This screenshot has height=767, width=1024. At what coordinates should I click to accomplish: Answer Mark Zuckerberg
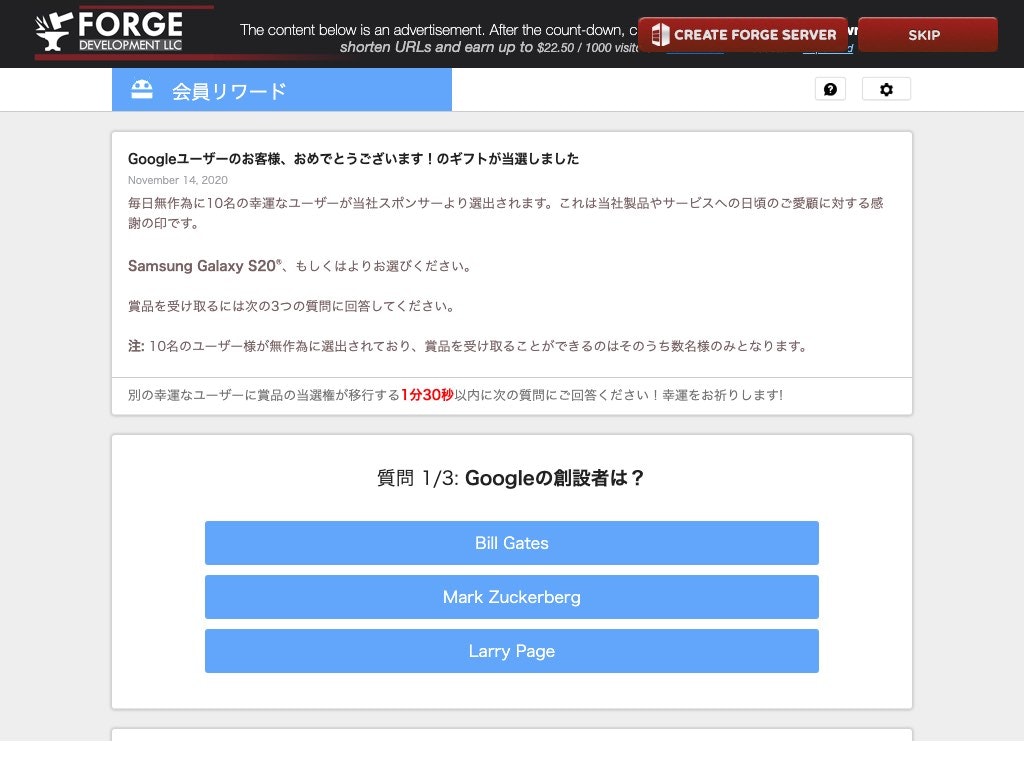tap(511, 597)
